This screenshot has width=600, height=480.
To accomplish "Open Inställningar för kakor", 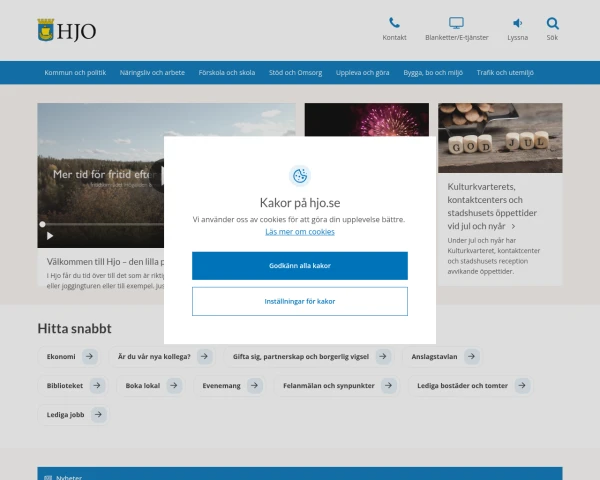I will pos(300,301).
